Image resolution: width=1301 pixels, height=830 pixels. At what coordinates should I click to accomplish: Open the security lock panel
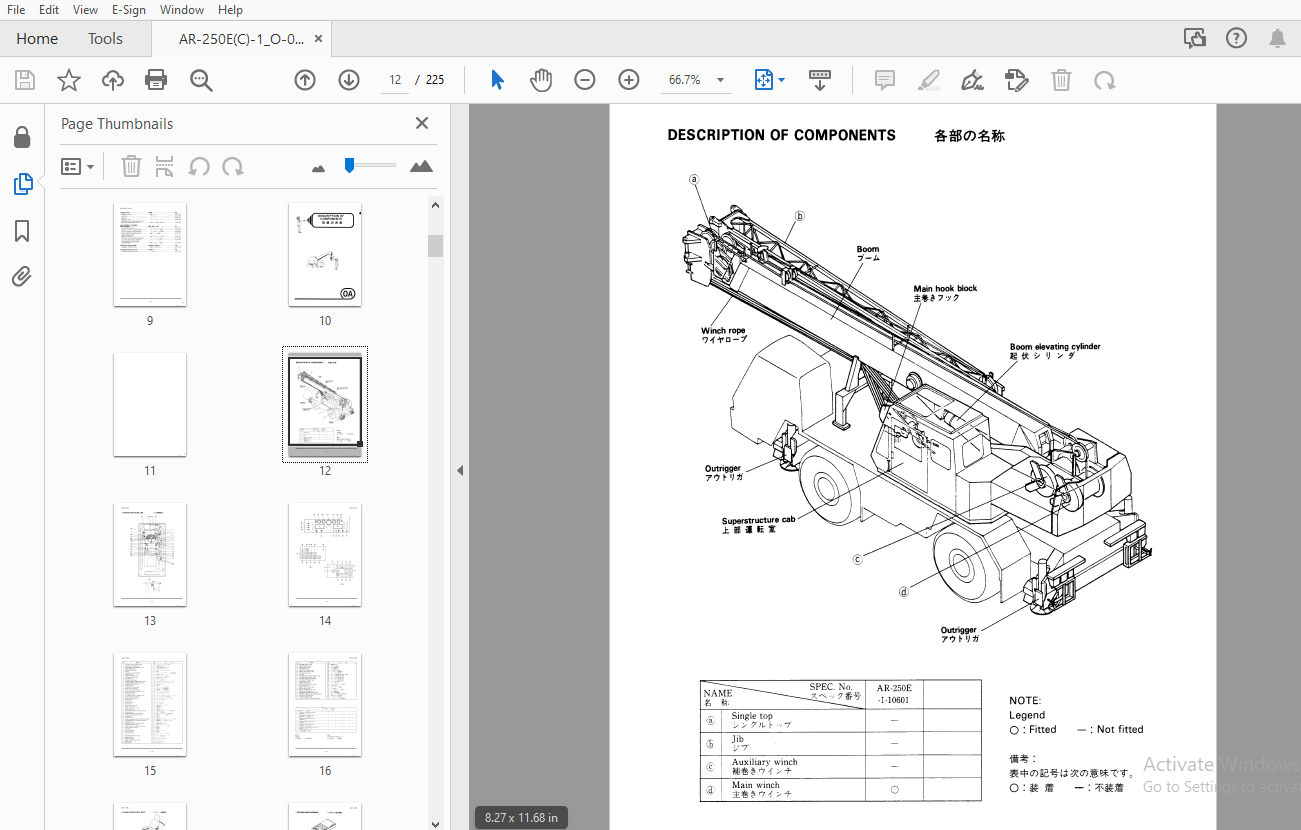click(x=22, y=137)
